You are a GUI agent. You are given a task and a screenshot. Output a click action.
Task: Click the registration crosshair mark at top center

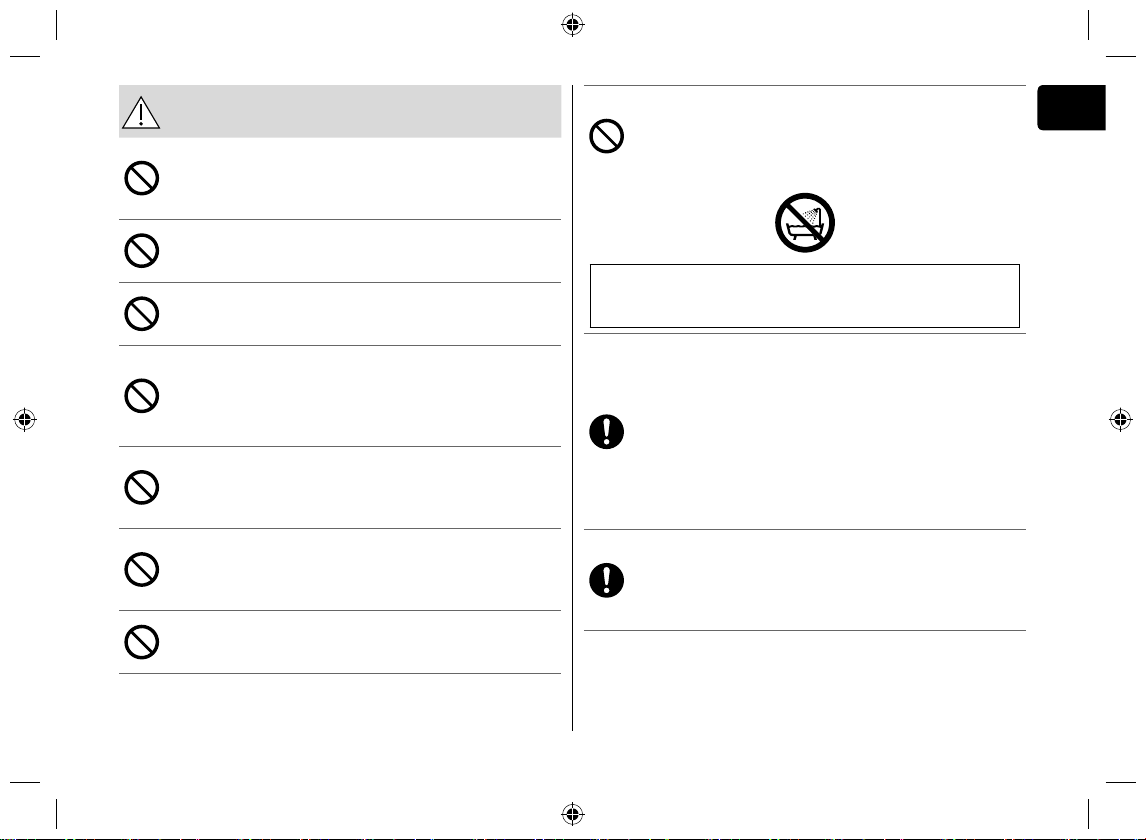573,25
